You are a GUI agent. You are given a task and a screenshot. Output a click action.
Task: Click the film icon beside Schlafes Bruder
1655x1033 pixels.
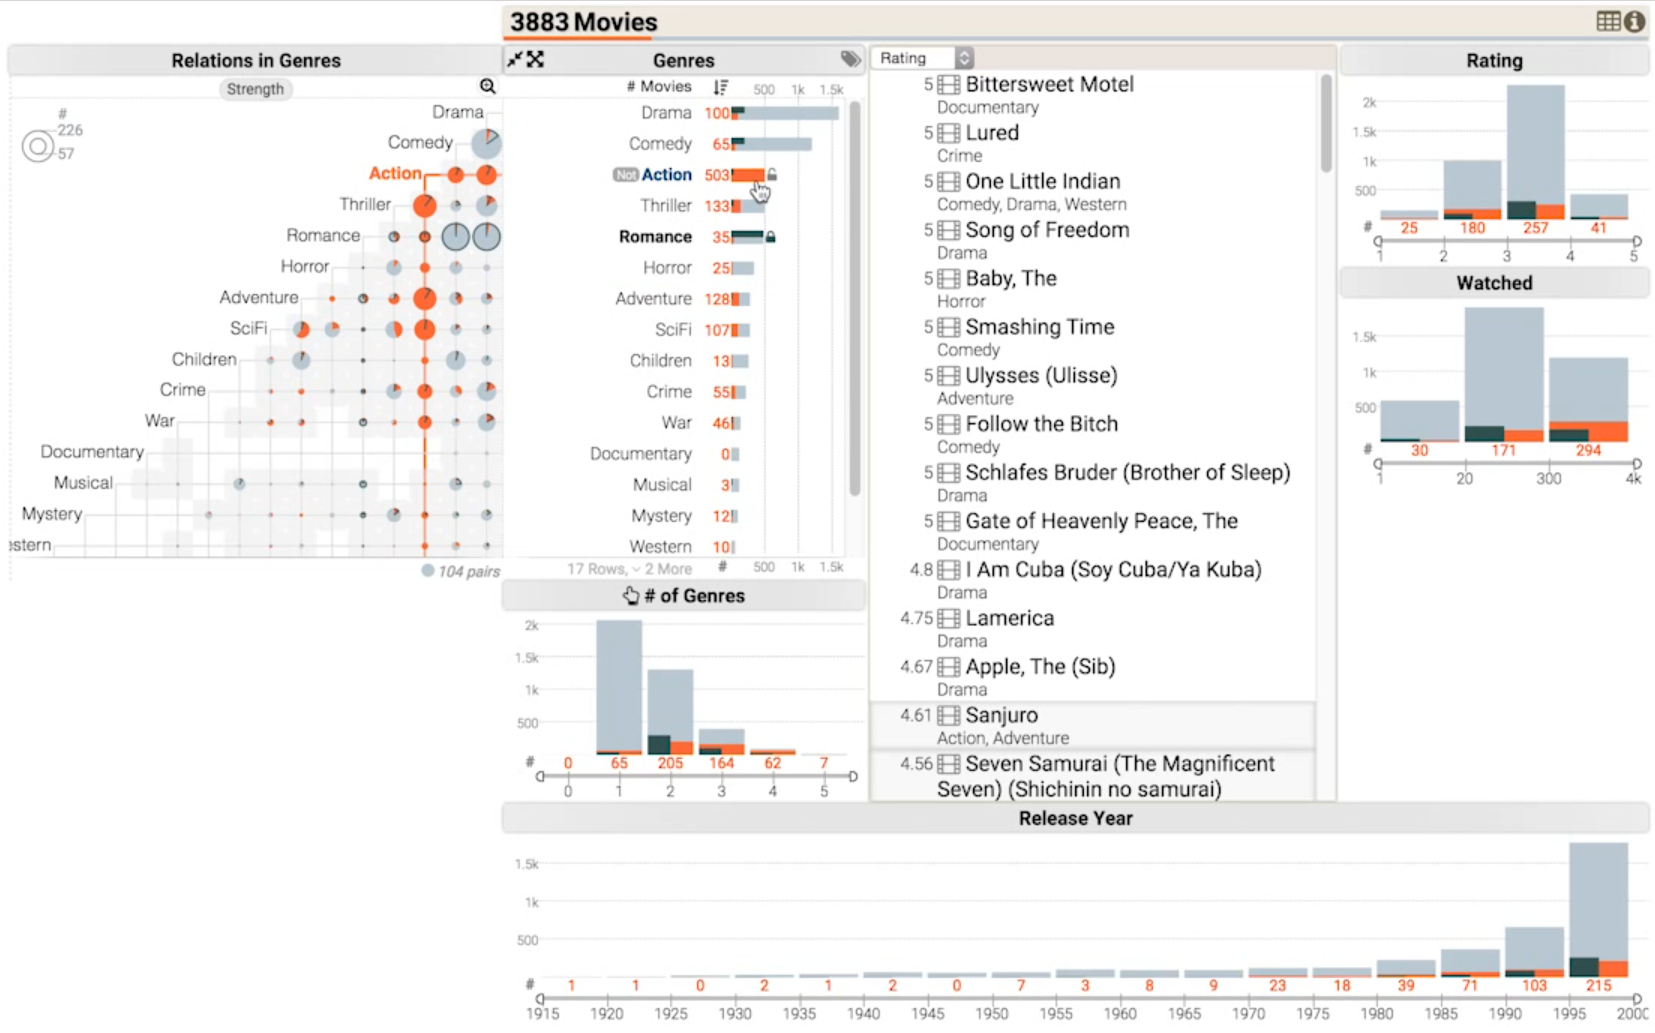point(949,472)
